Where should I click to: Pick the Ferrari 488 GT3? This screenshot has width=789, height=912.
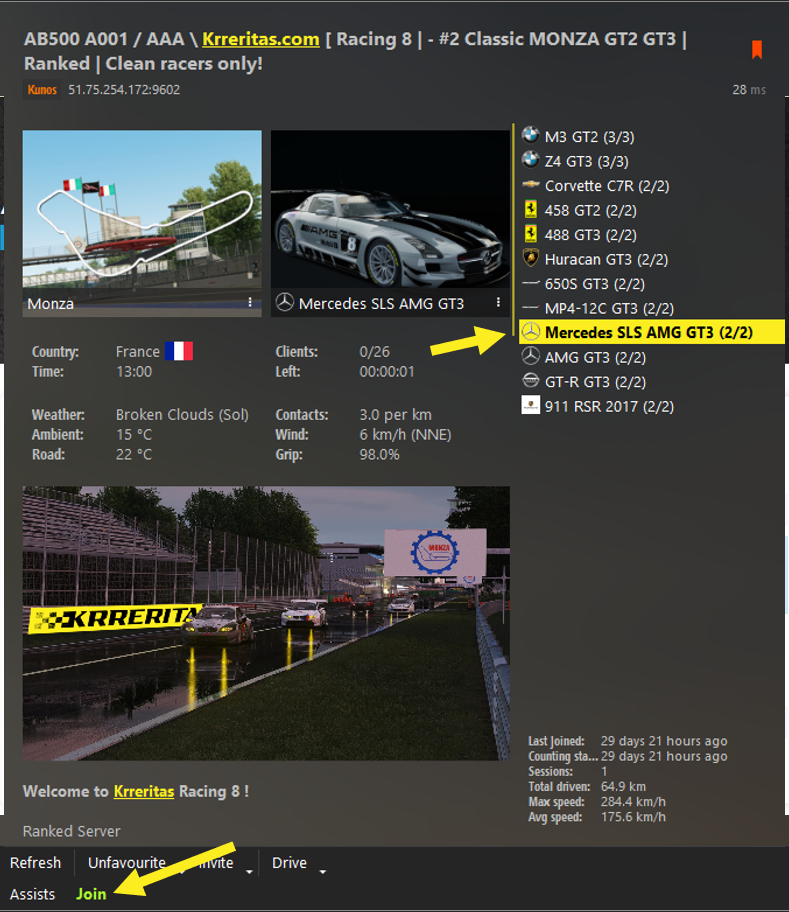pos(590,235)
